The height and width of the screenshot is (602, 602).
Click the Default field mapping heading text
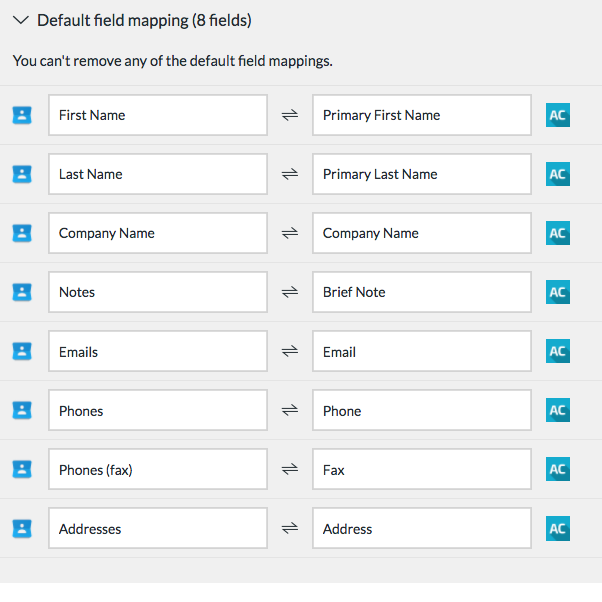coord(144,20)
